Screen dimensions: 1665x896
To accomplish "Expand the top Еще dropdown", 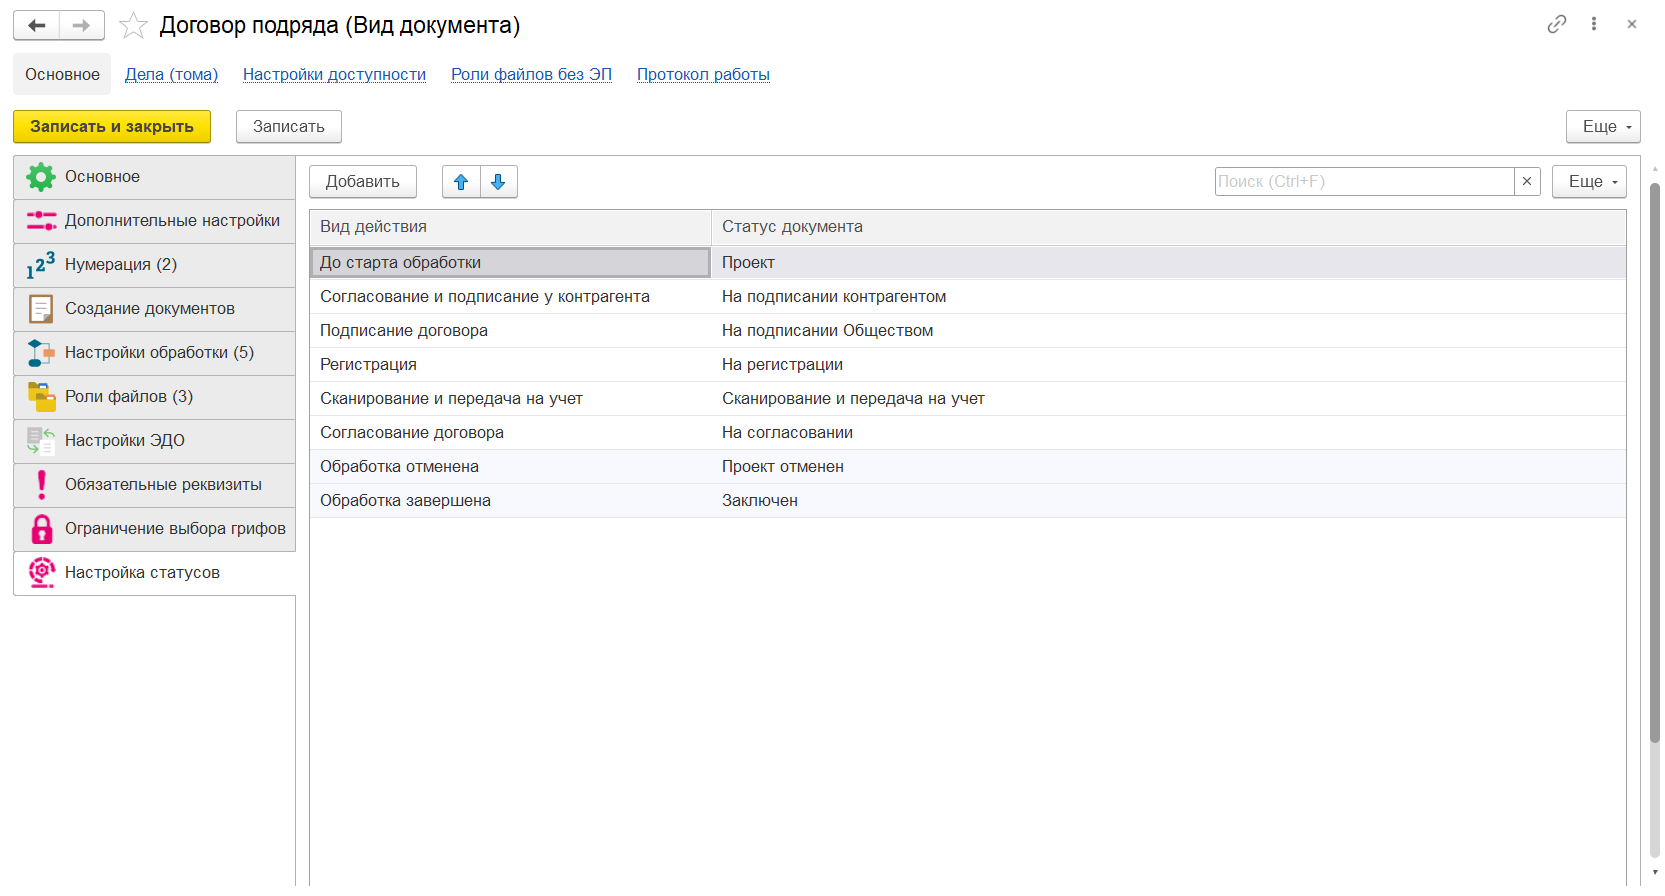I will click(1602, 127).
